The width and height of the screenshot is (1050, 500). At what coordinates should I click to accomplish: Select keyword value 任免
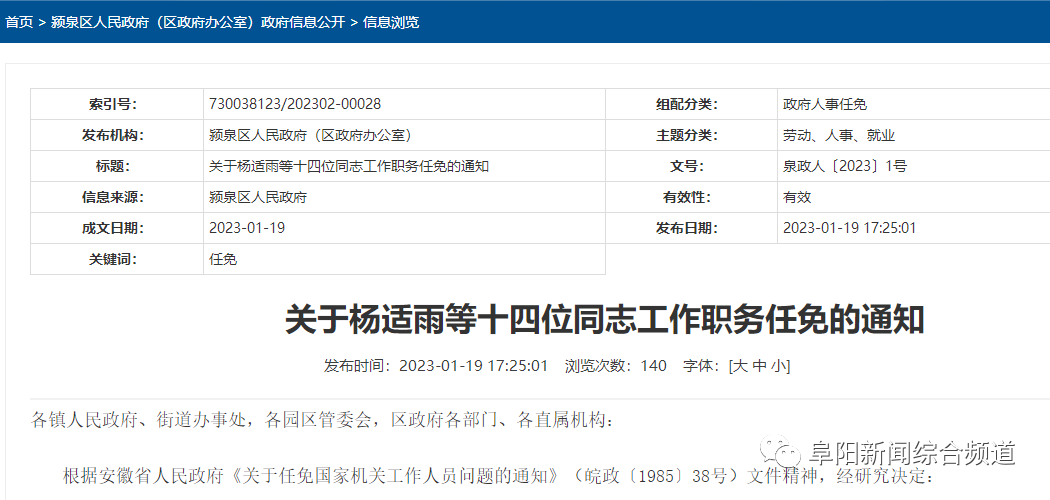pos(223,259)
